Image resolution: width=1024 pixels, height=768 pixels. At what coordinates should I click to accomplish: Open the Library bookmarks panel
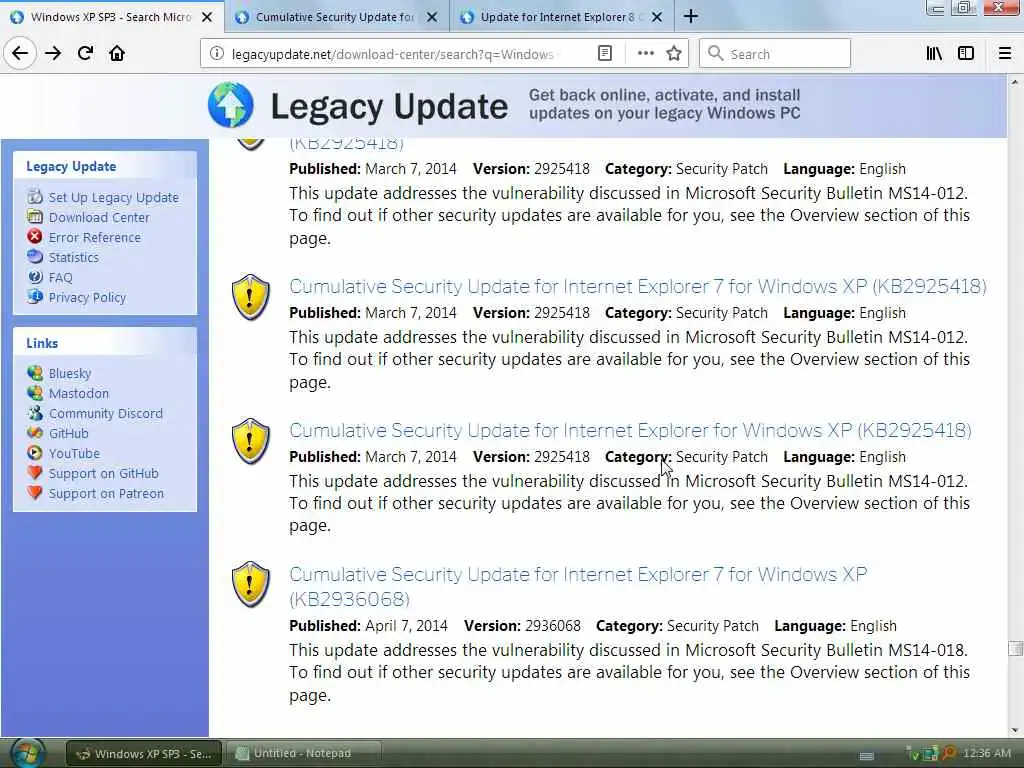934,54
